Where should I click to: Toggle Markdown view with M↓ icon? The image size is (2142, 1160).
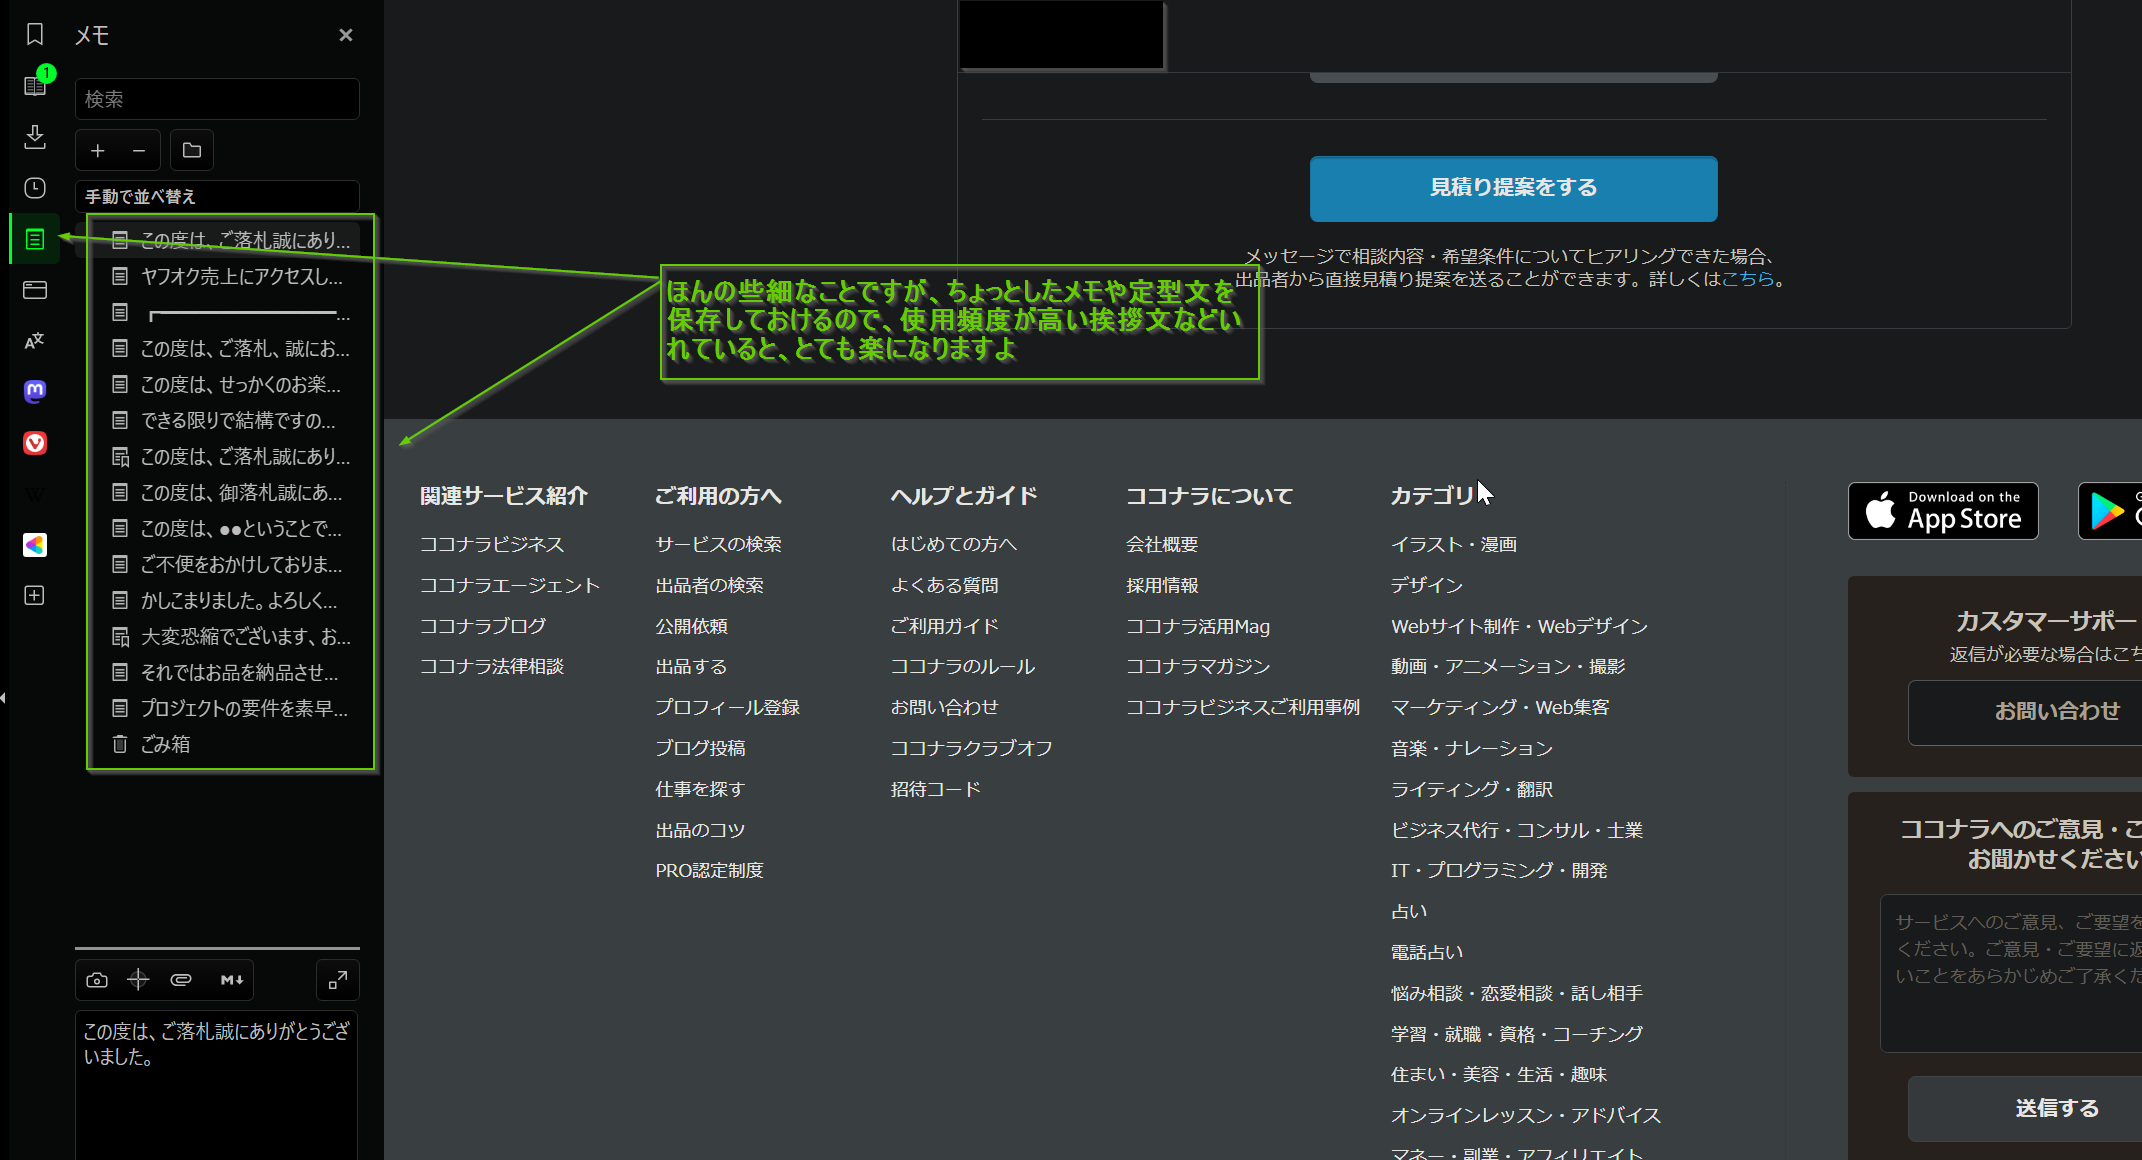coord(232,980)
